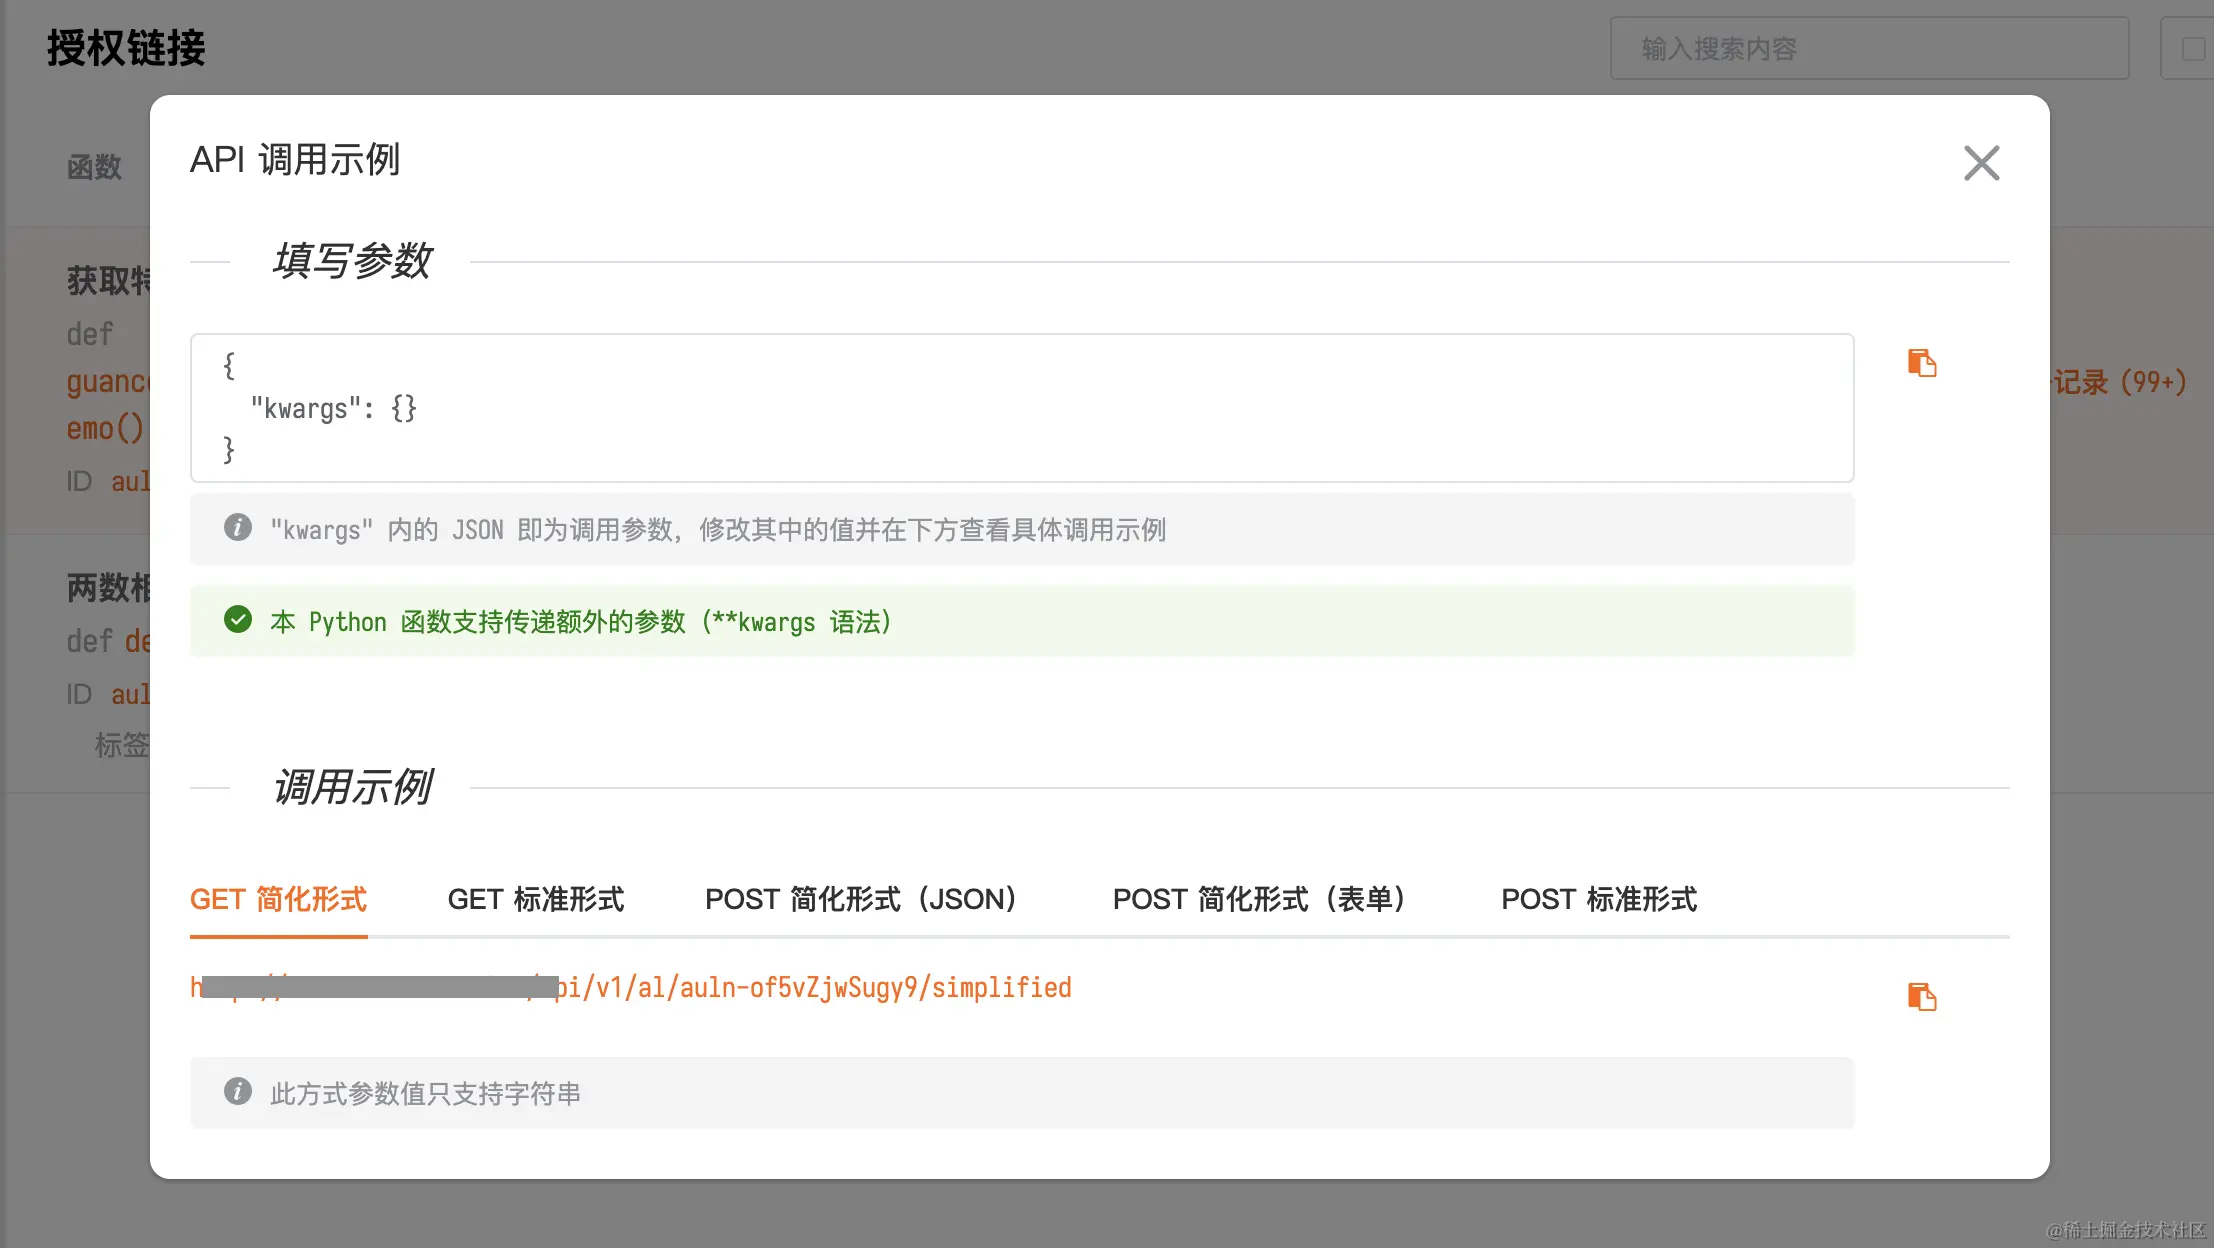Click info icon next to 此方式参数值只支持字符串
The image size is (2214, 1248).
pyautogui.click(x=238, y=1092)
